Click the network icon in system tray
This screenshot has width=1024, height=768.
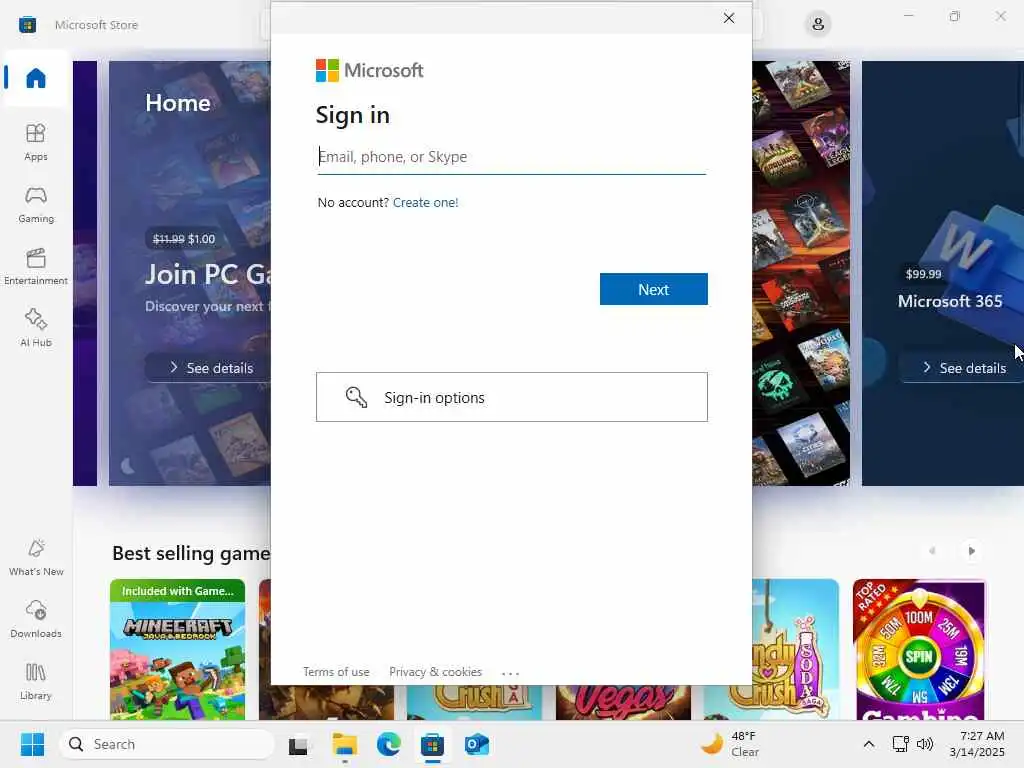point(901,744)
